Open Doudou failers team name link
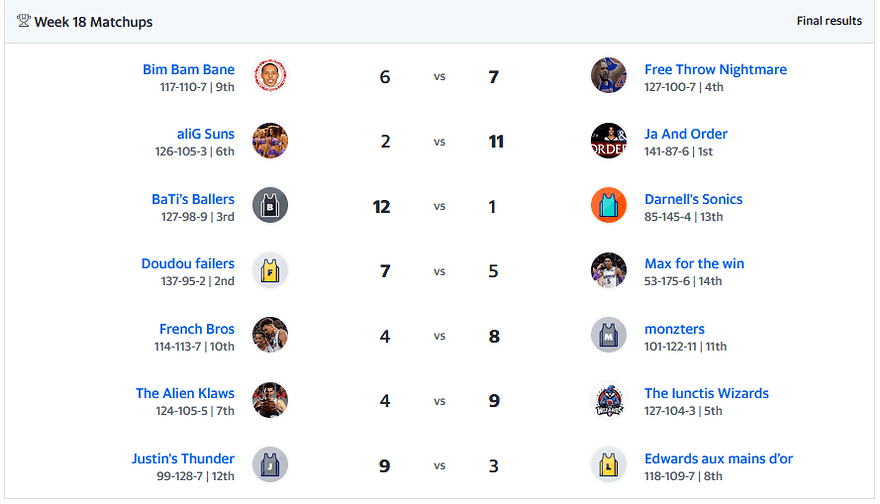The image size is (880, 504). (187, 264)
